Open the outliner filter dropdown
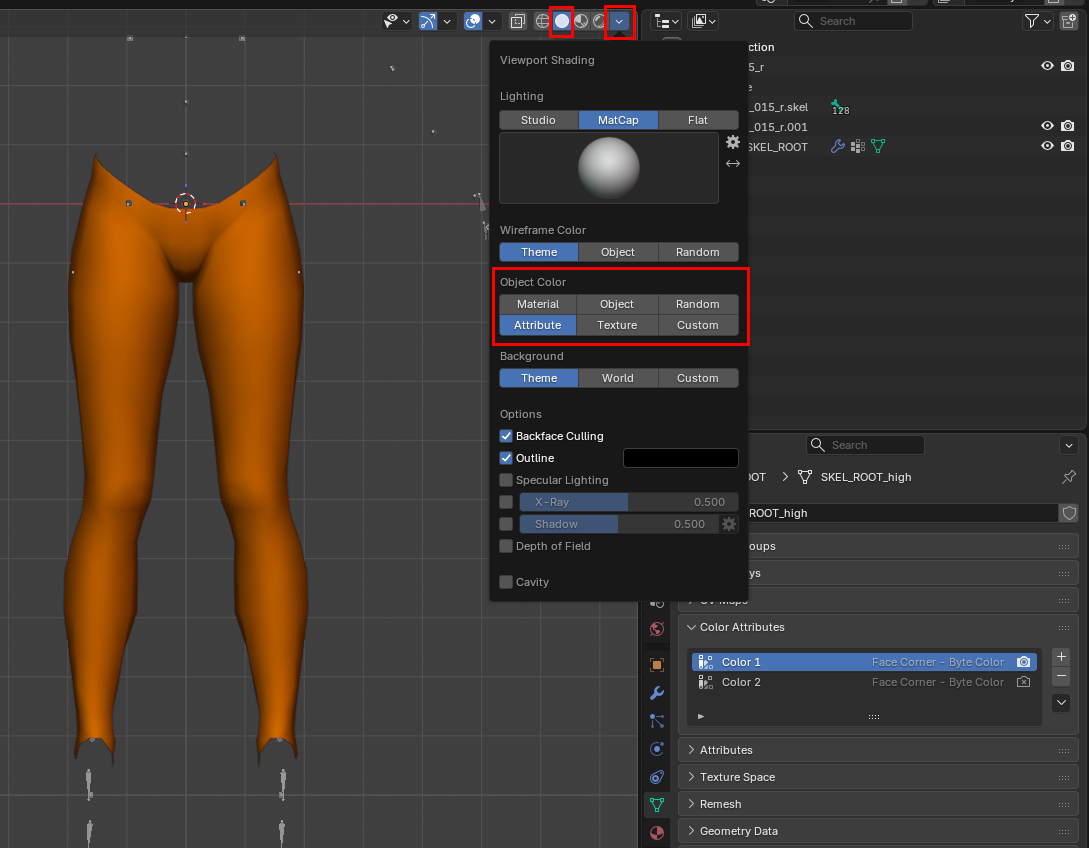The image size is (1089, 848). (1038, 22)
